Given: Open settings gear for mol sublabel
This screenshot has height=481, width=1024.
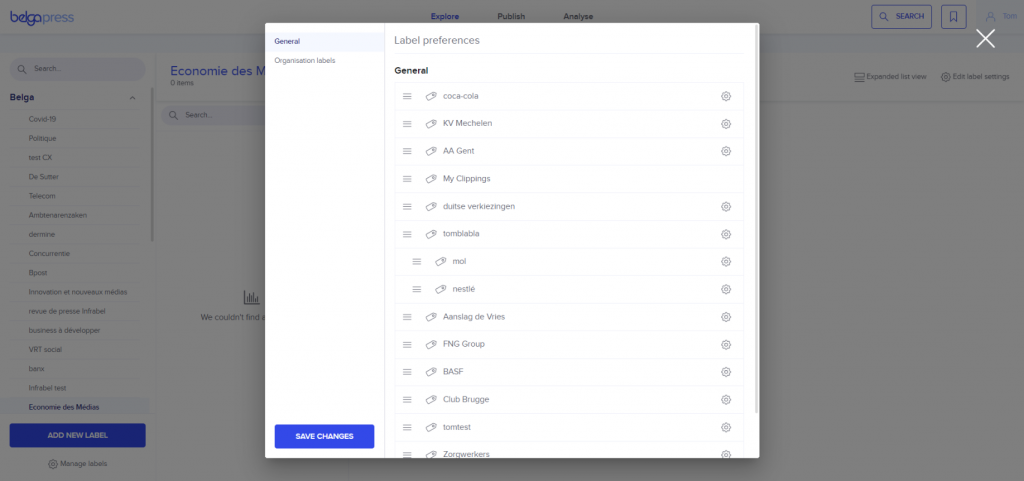Looking at the screenshot, I should click(726, 261).
